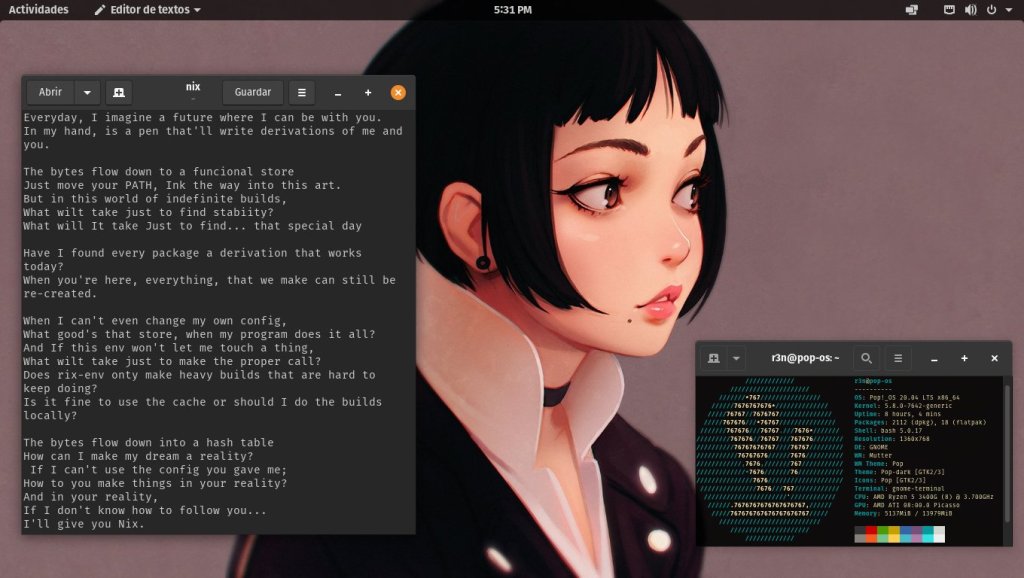Click the terminal search magnifier icon

click(x=866, y=358)
